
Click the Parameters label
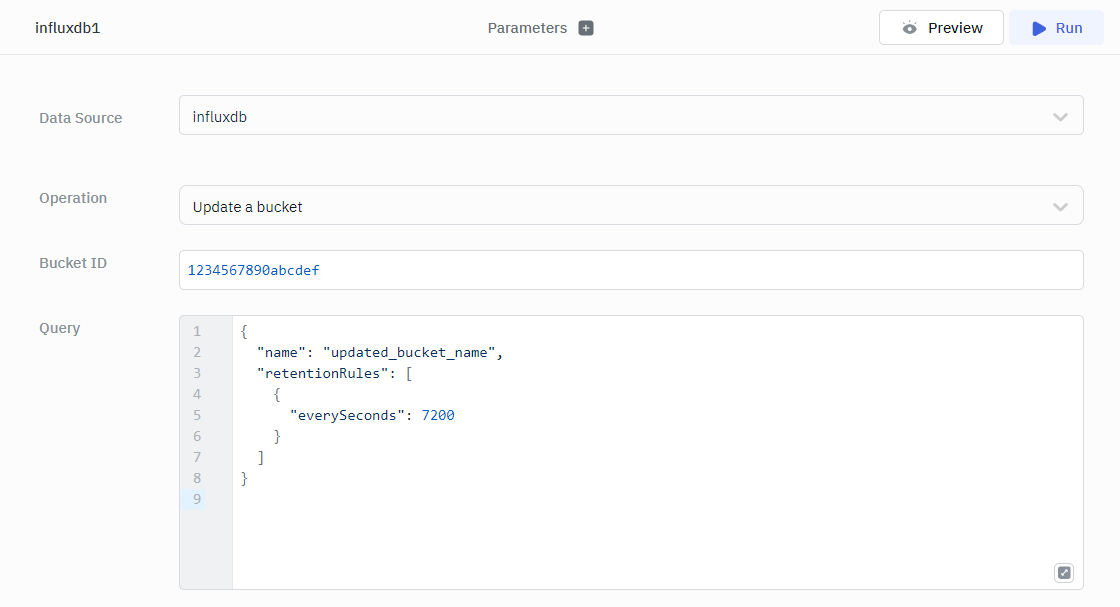527,28
